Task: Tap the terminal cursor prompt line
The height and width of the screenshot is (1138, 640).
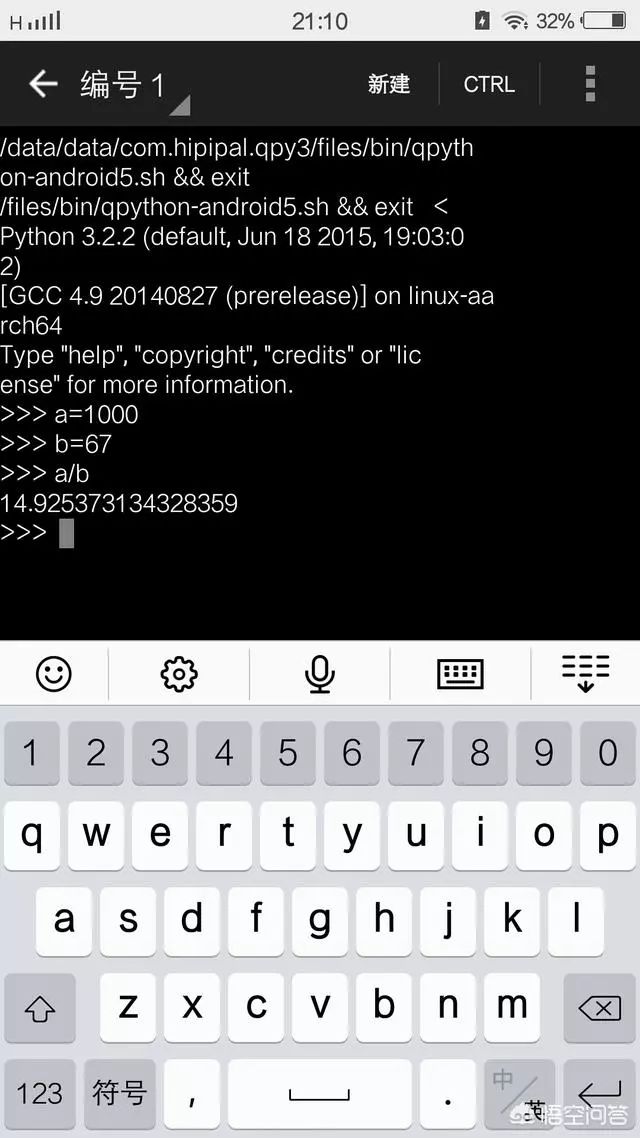Action: [320, 533]
